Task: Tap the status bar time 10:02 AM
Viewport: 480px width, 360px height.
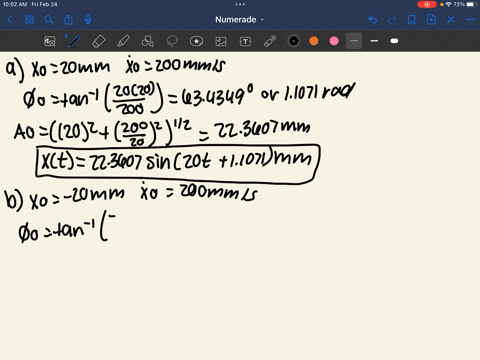Action: tap(15, 4)
